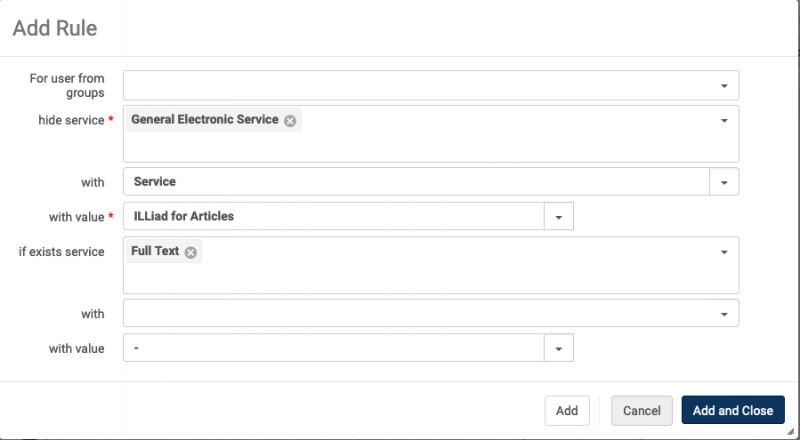The height and width of the screenshot is (440, 800).
Task: Open the hide service dropdown arrow
Action: pos(724,120)
